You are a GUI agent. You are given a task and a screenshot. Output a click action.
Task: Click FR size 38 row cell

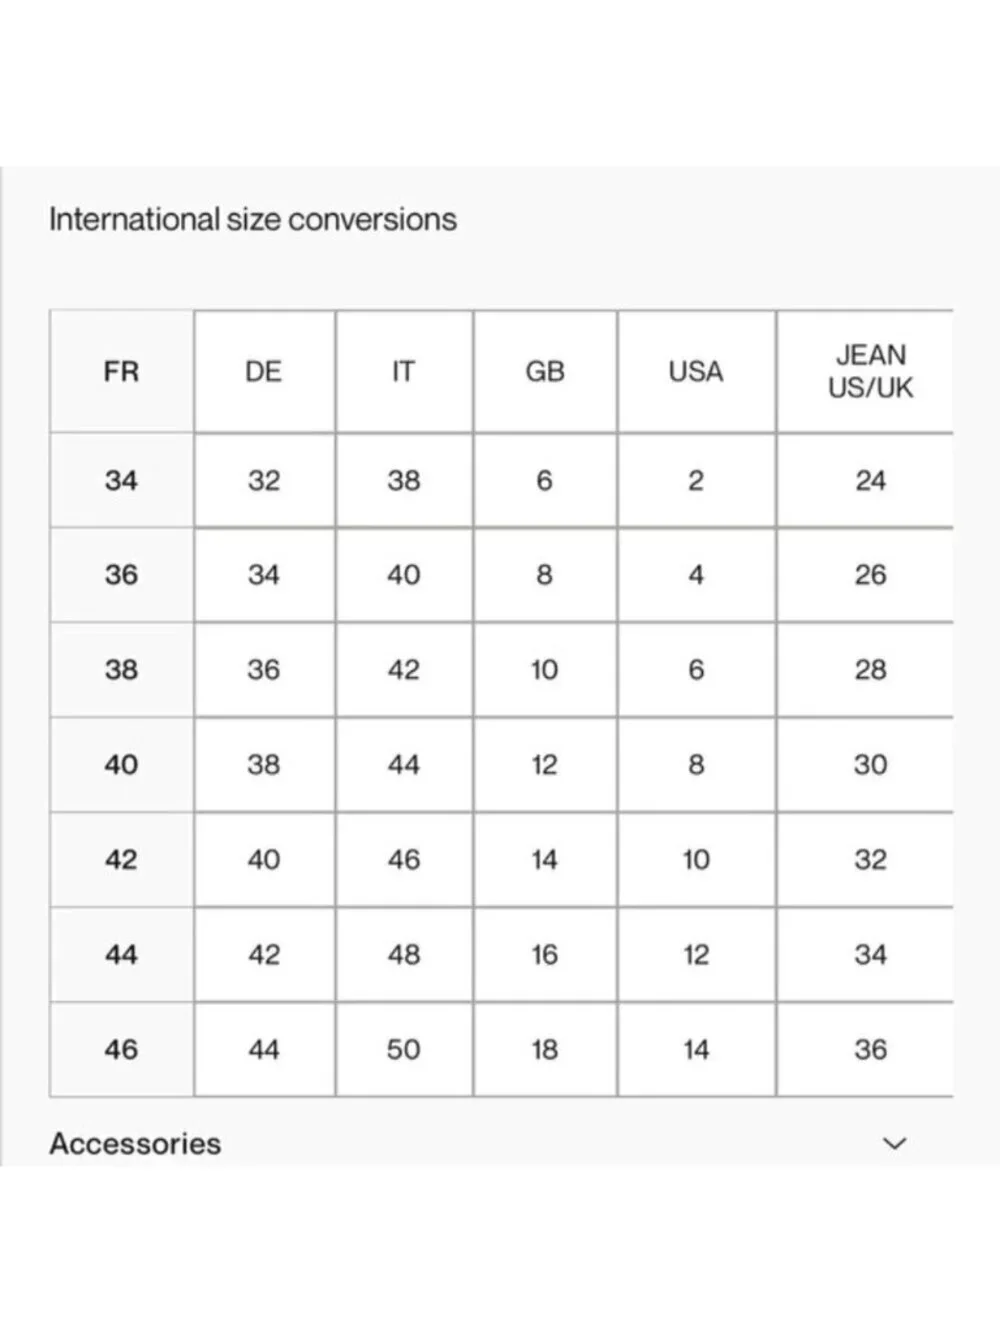pos(121,670)
